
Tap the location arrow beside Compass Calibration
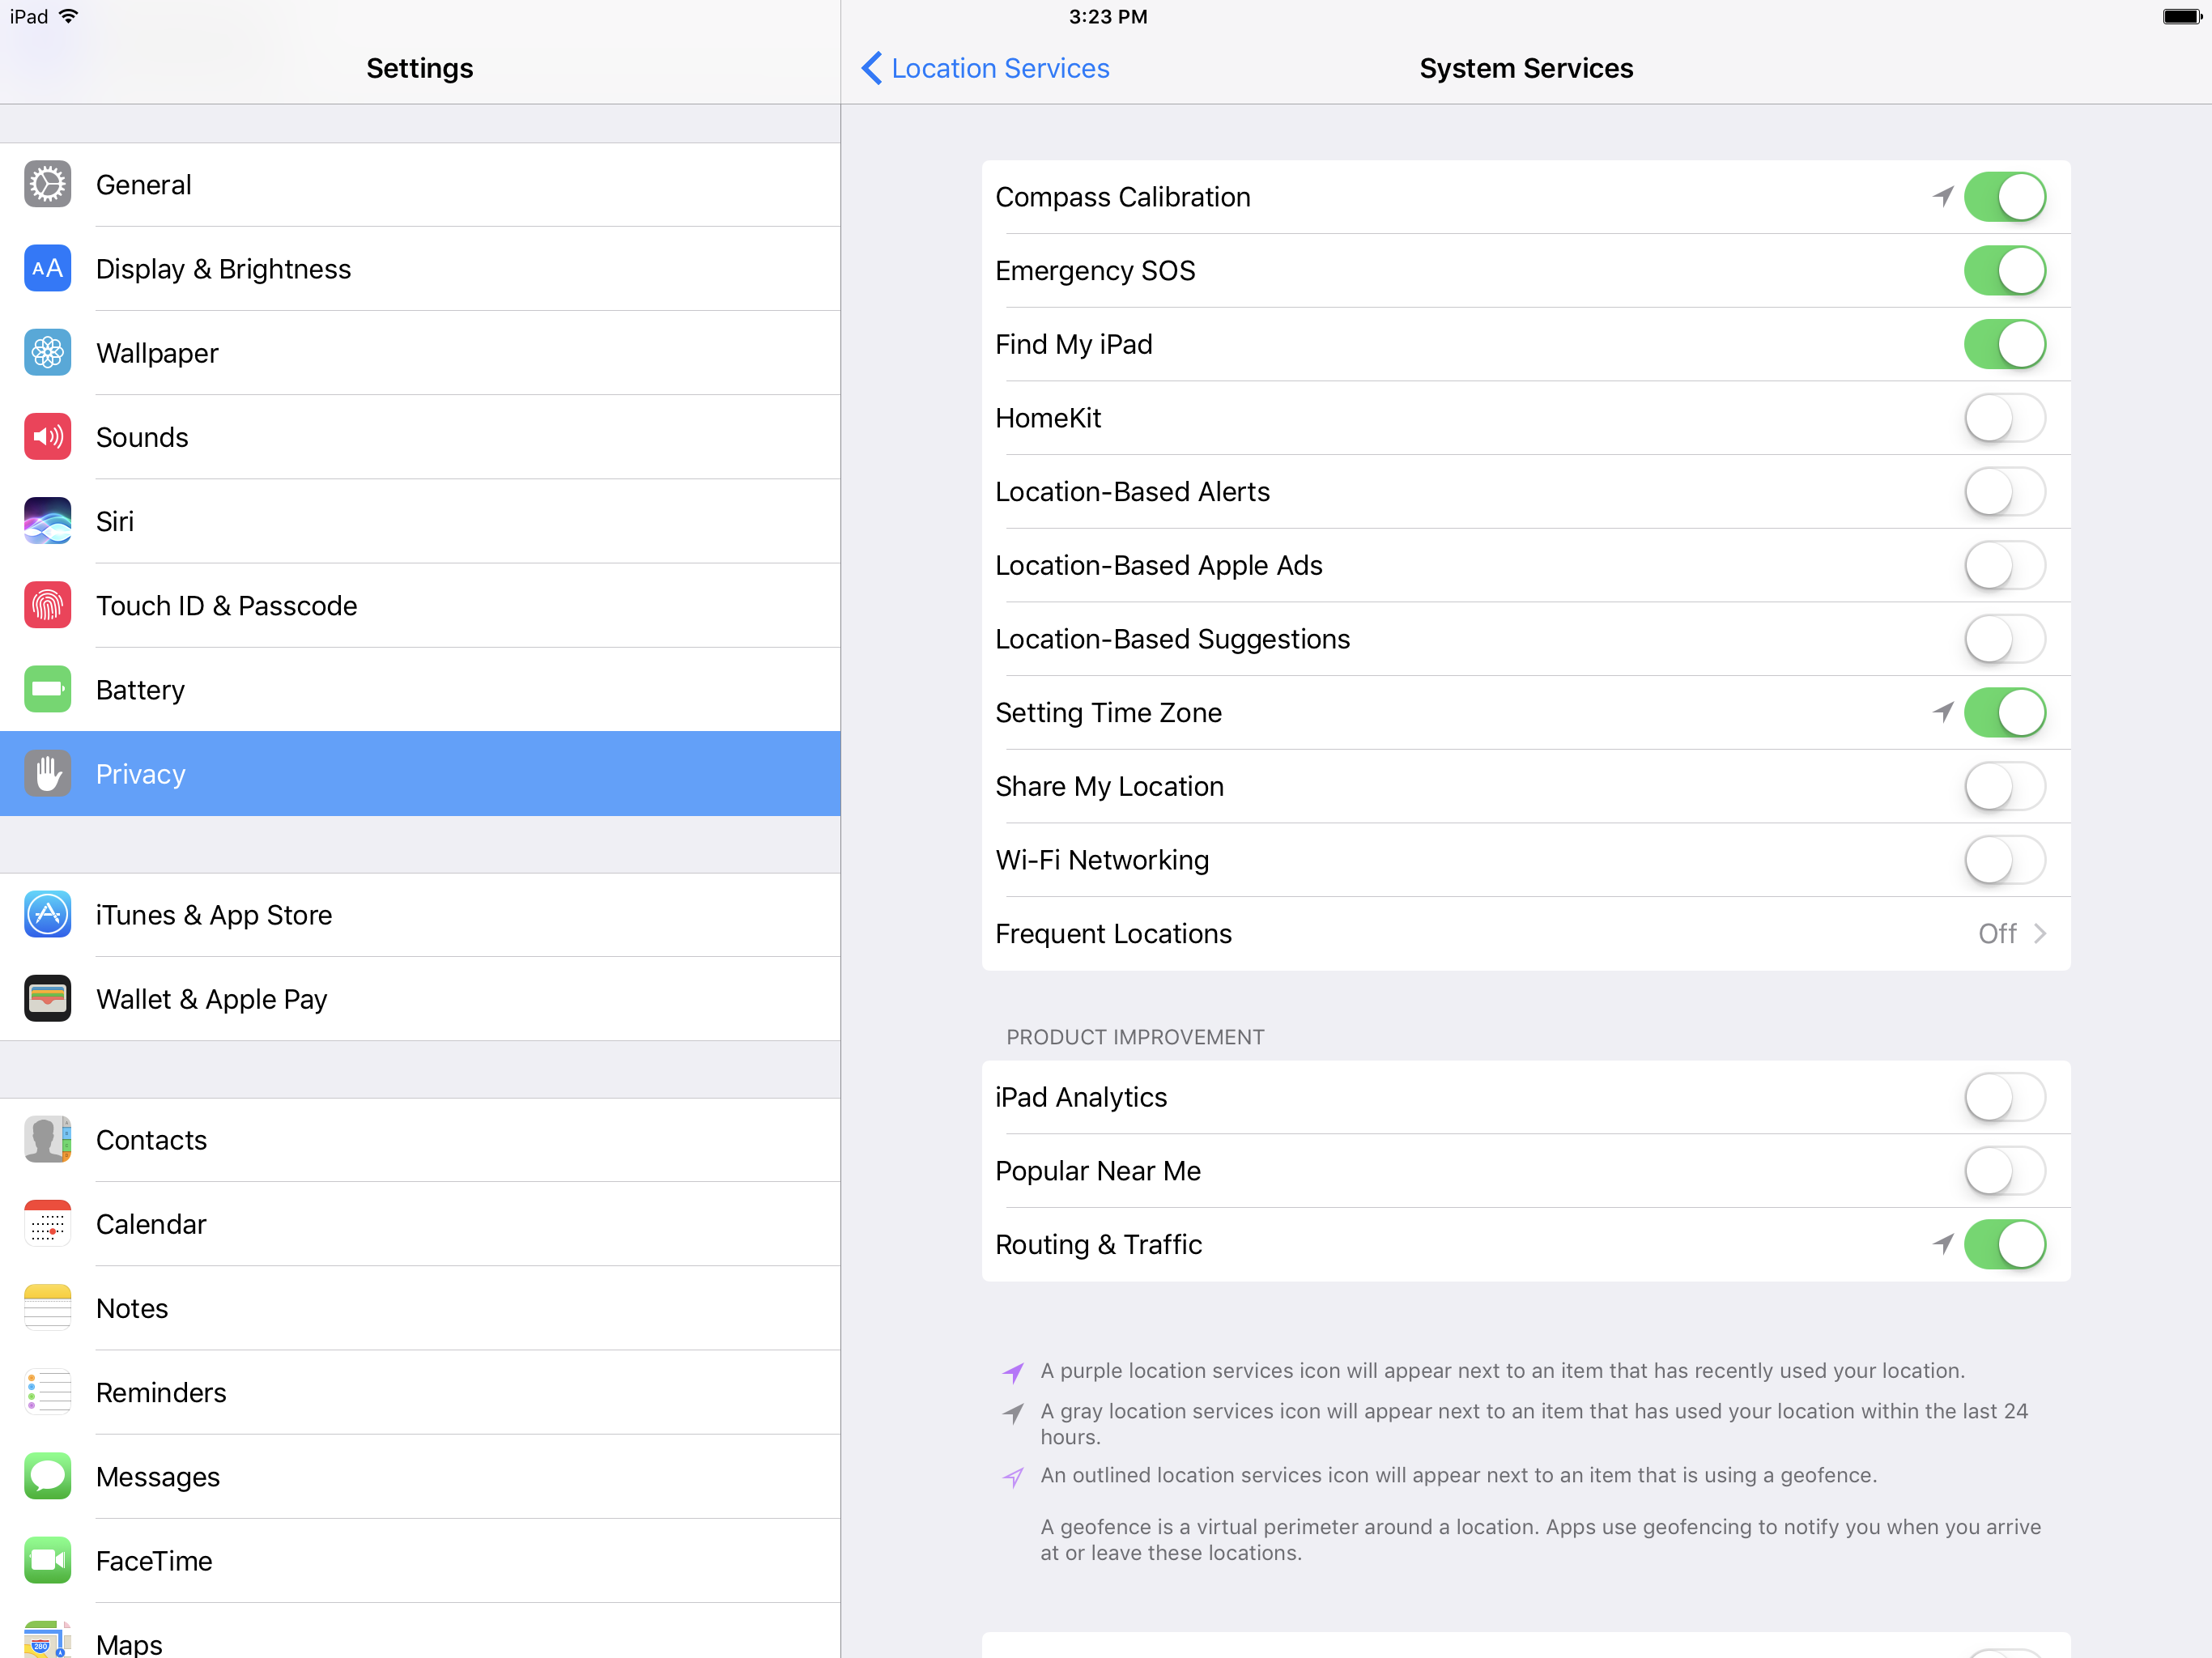click(x=1942, y=196)
